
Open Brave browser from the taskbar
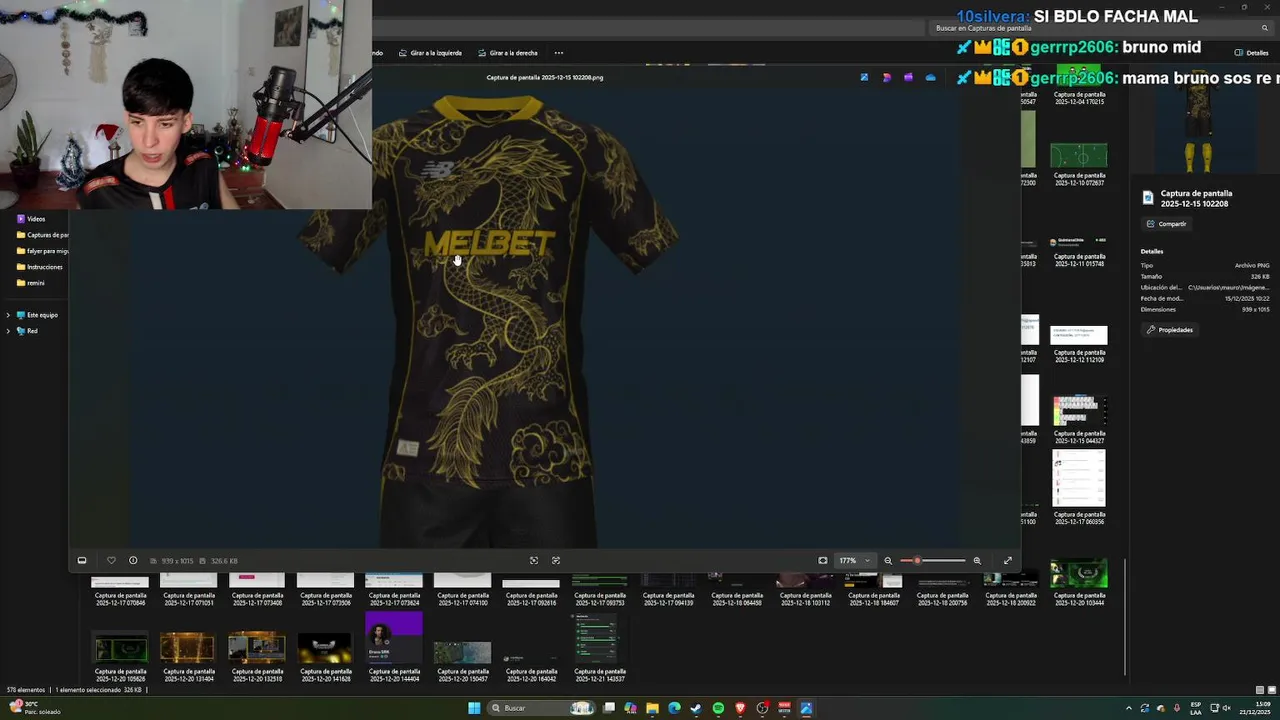click(740, 708)
